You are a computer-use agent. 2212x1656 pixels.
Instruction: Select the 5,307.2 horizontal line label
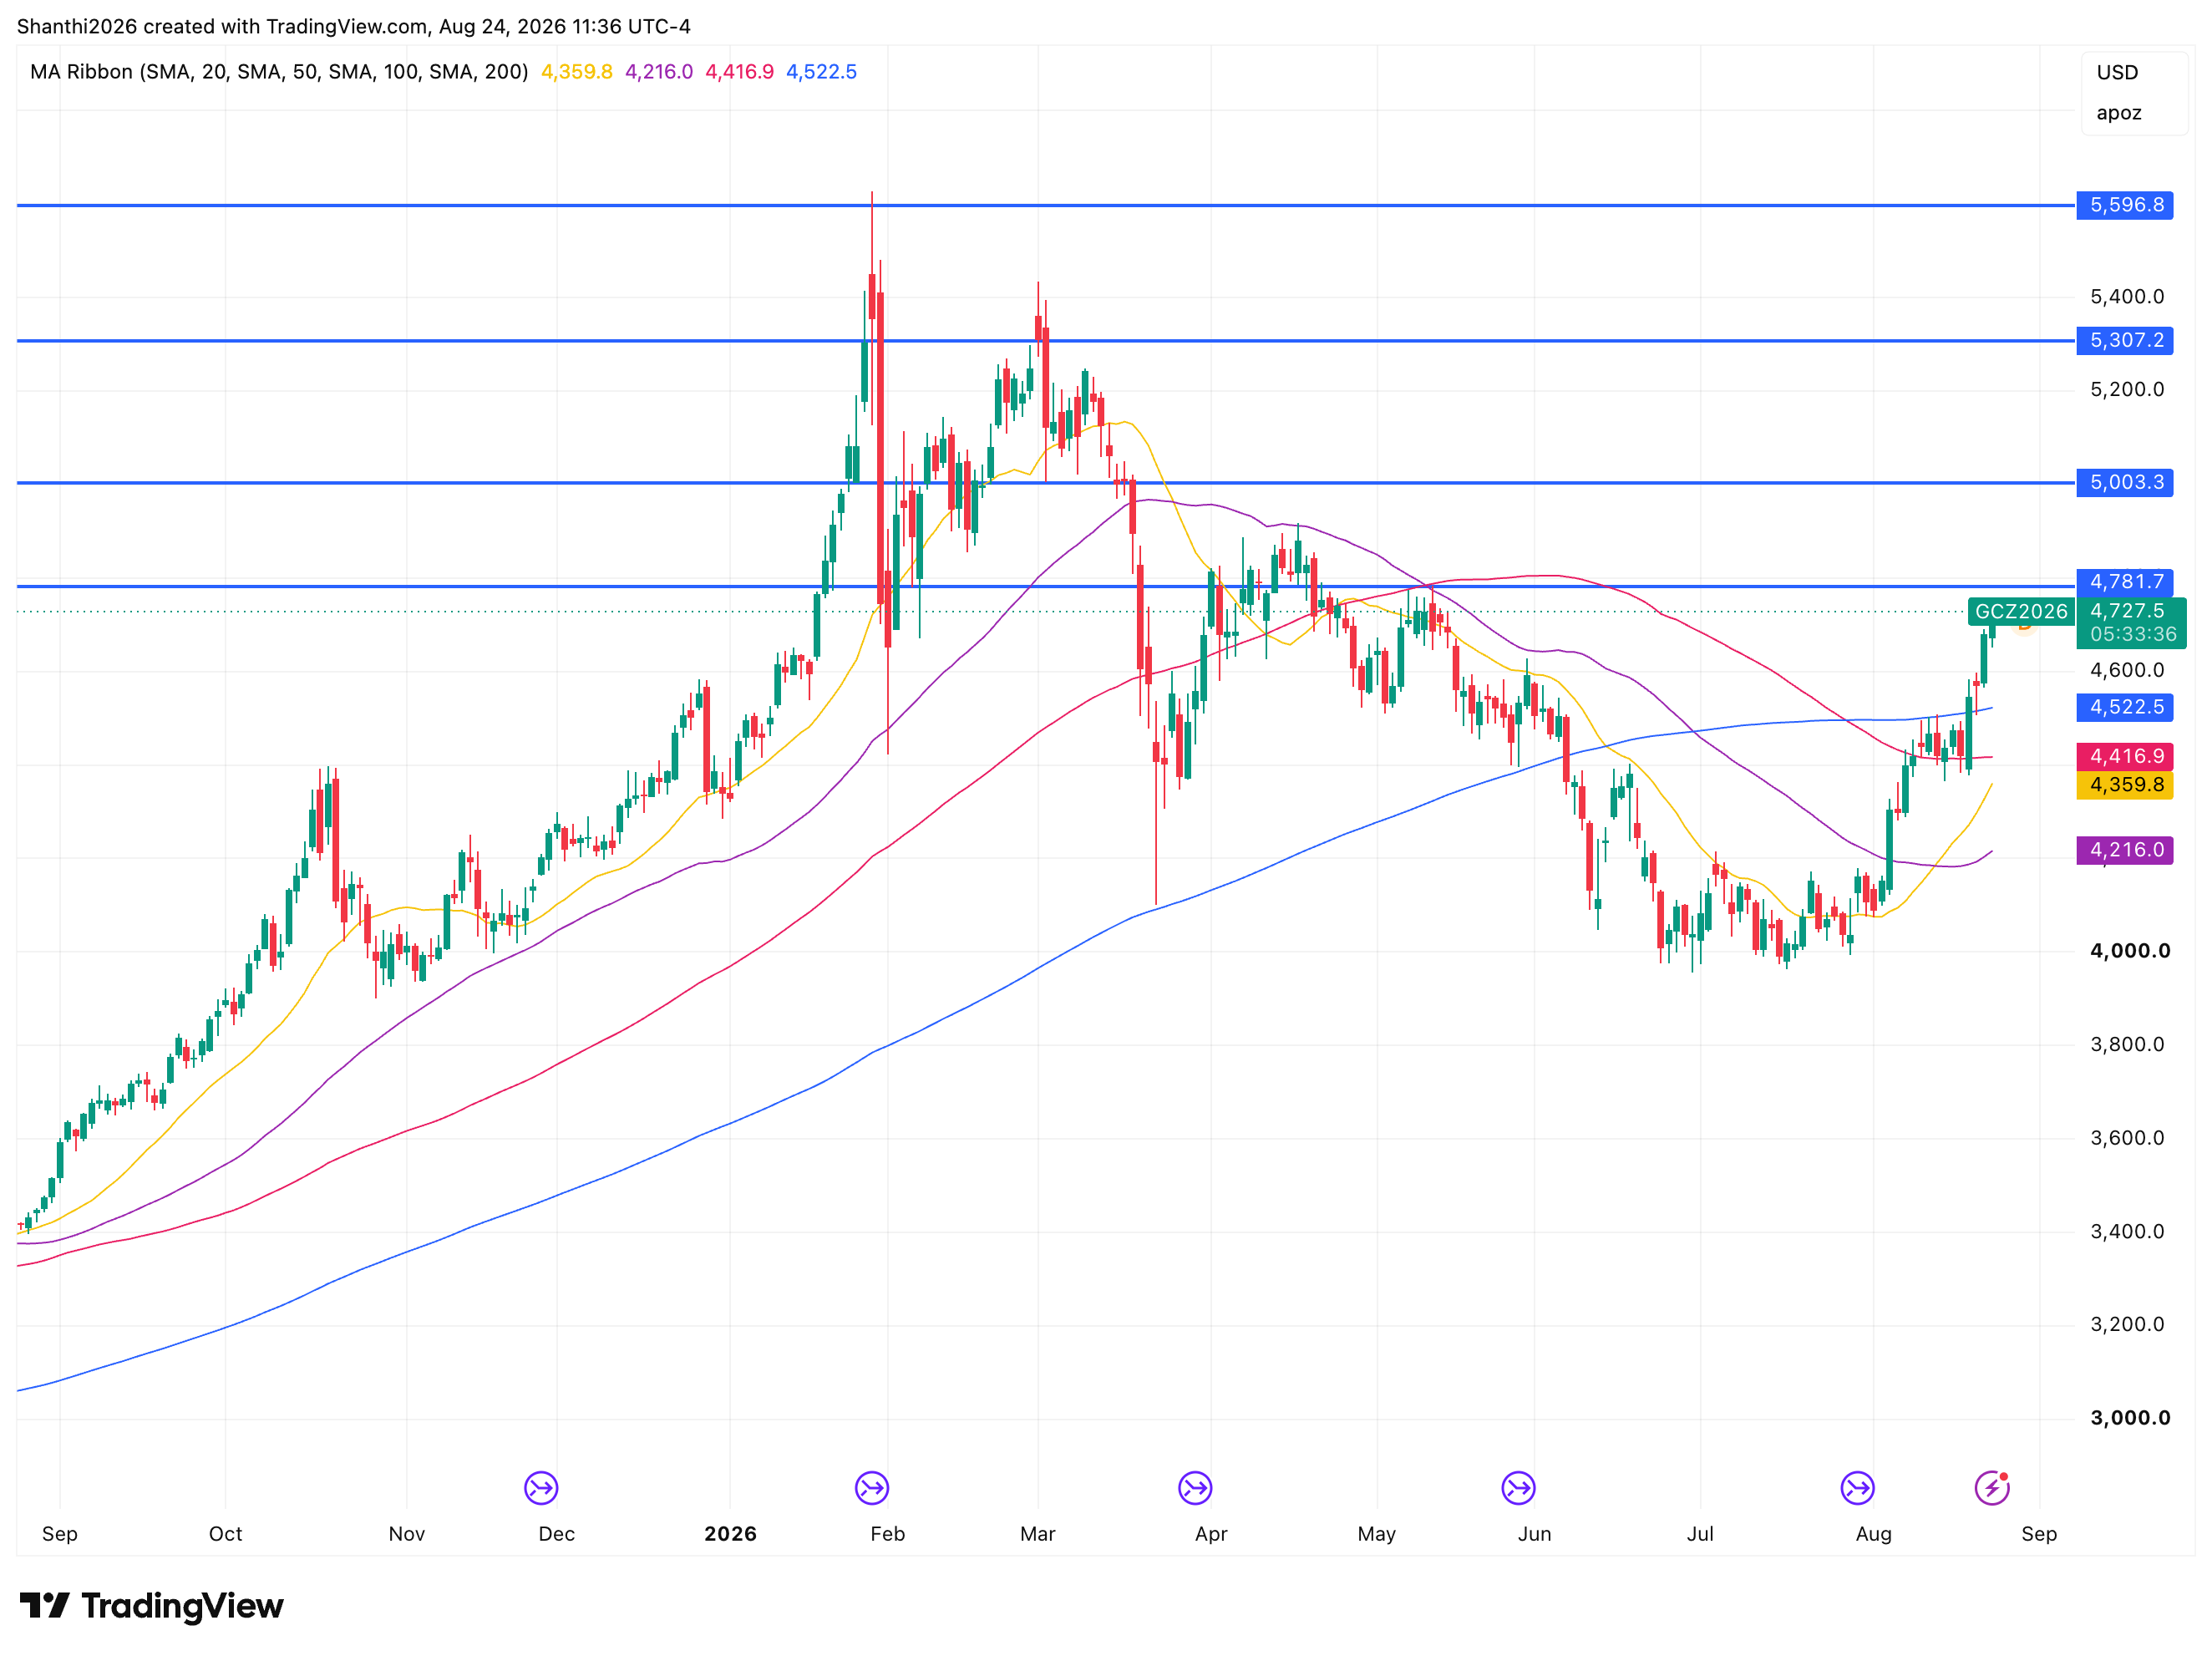2124,340
